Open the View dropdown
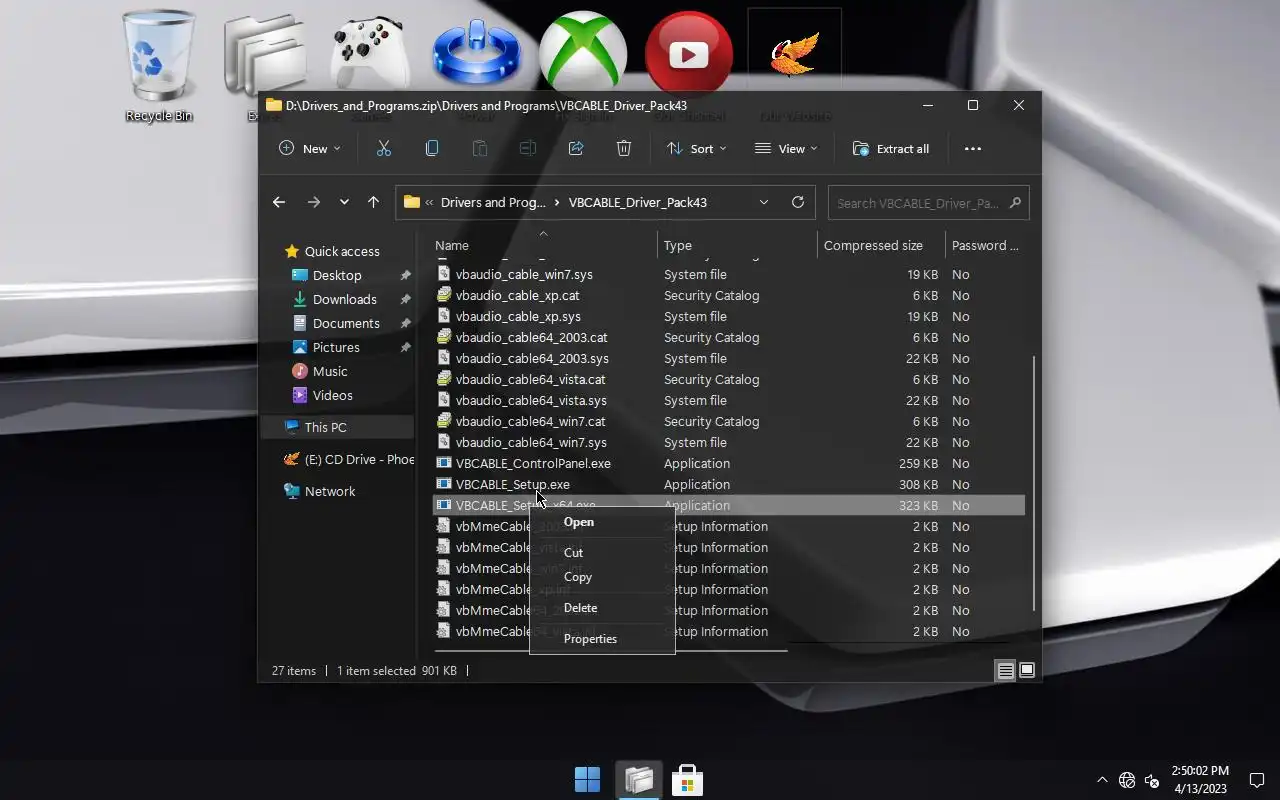1280x800 pixels. (x=786, y=148)
